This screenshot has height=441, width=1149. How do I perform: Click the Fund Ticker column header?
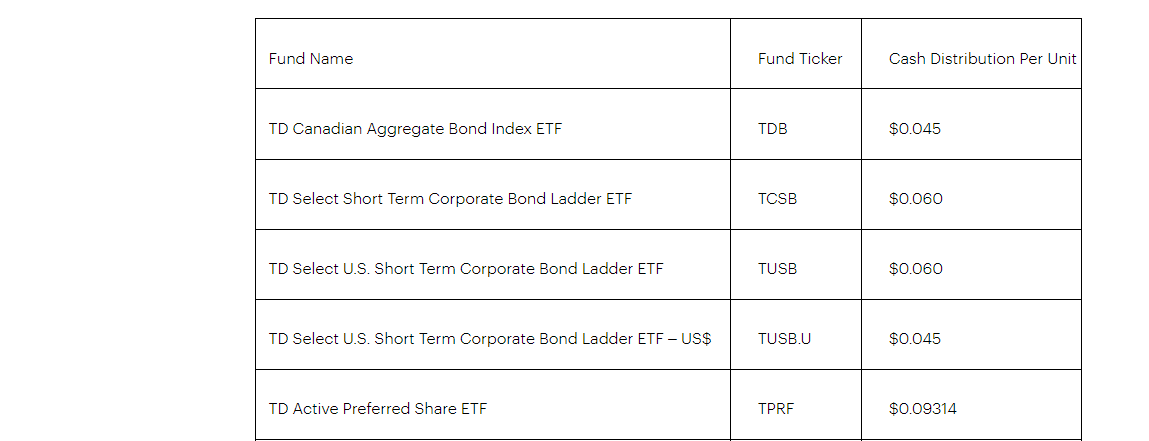click(800, 59)
